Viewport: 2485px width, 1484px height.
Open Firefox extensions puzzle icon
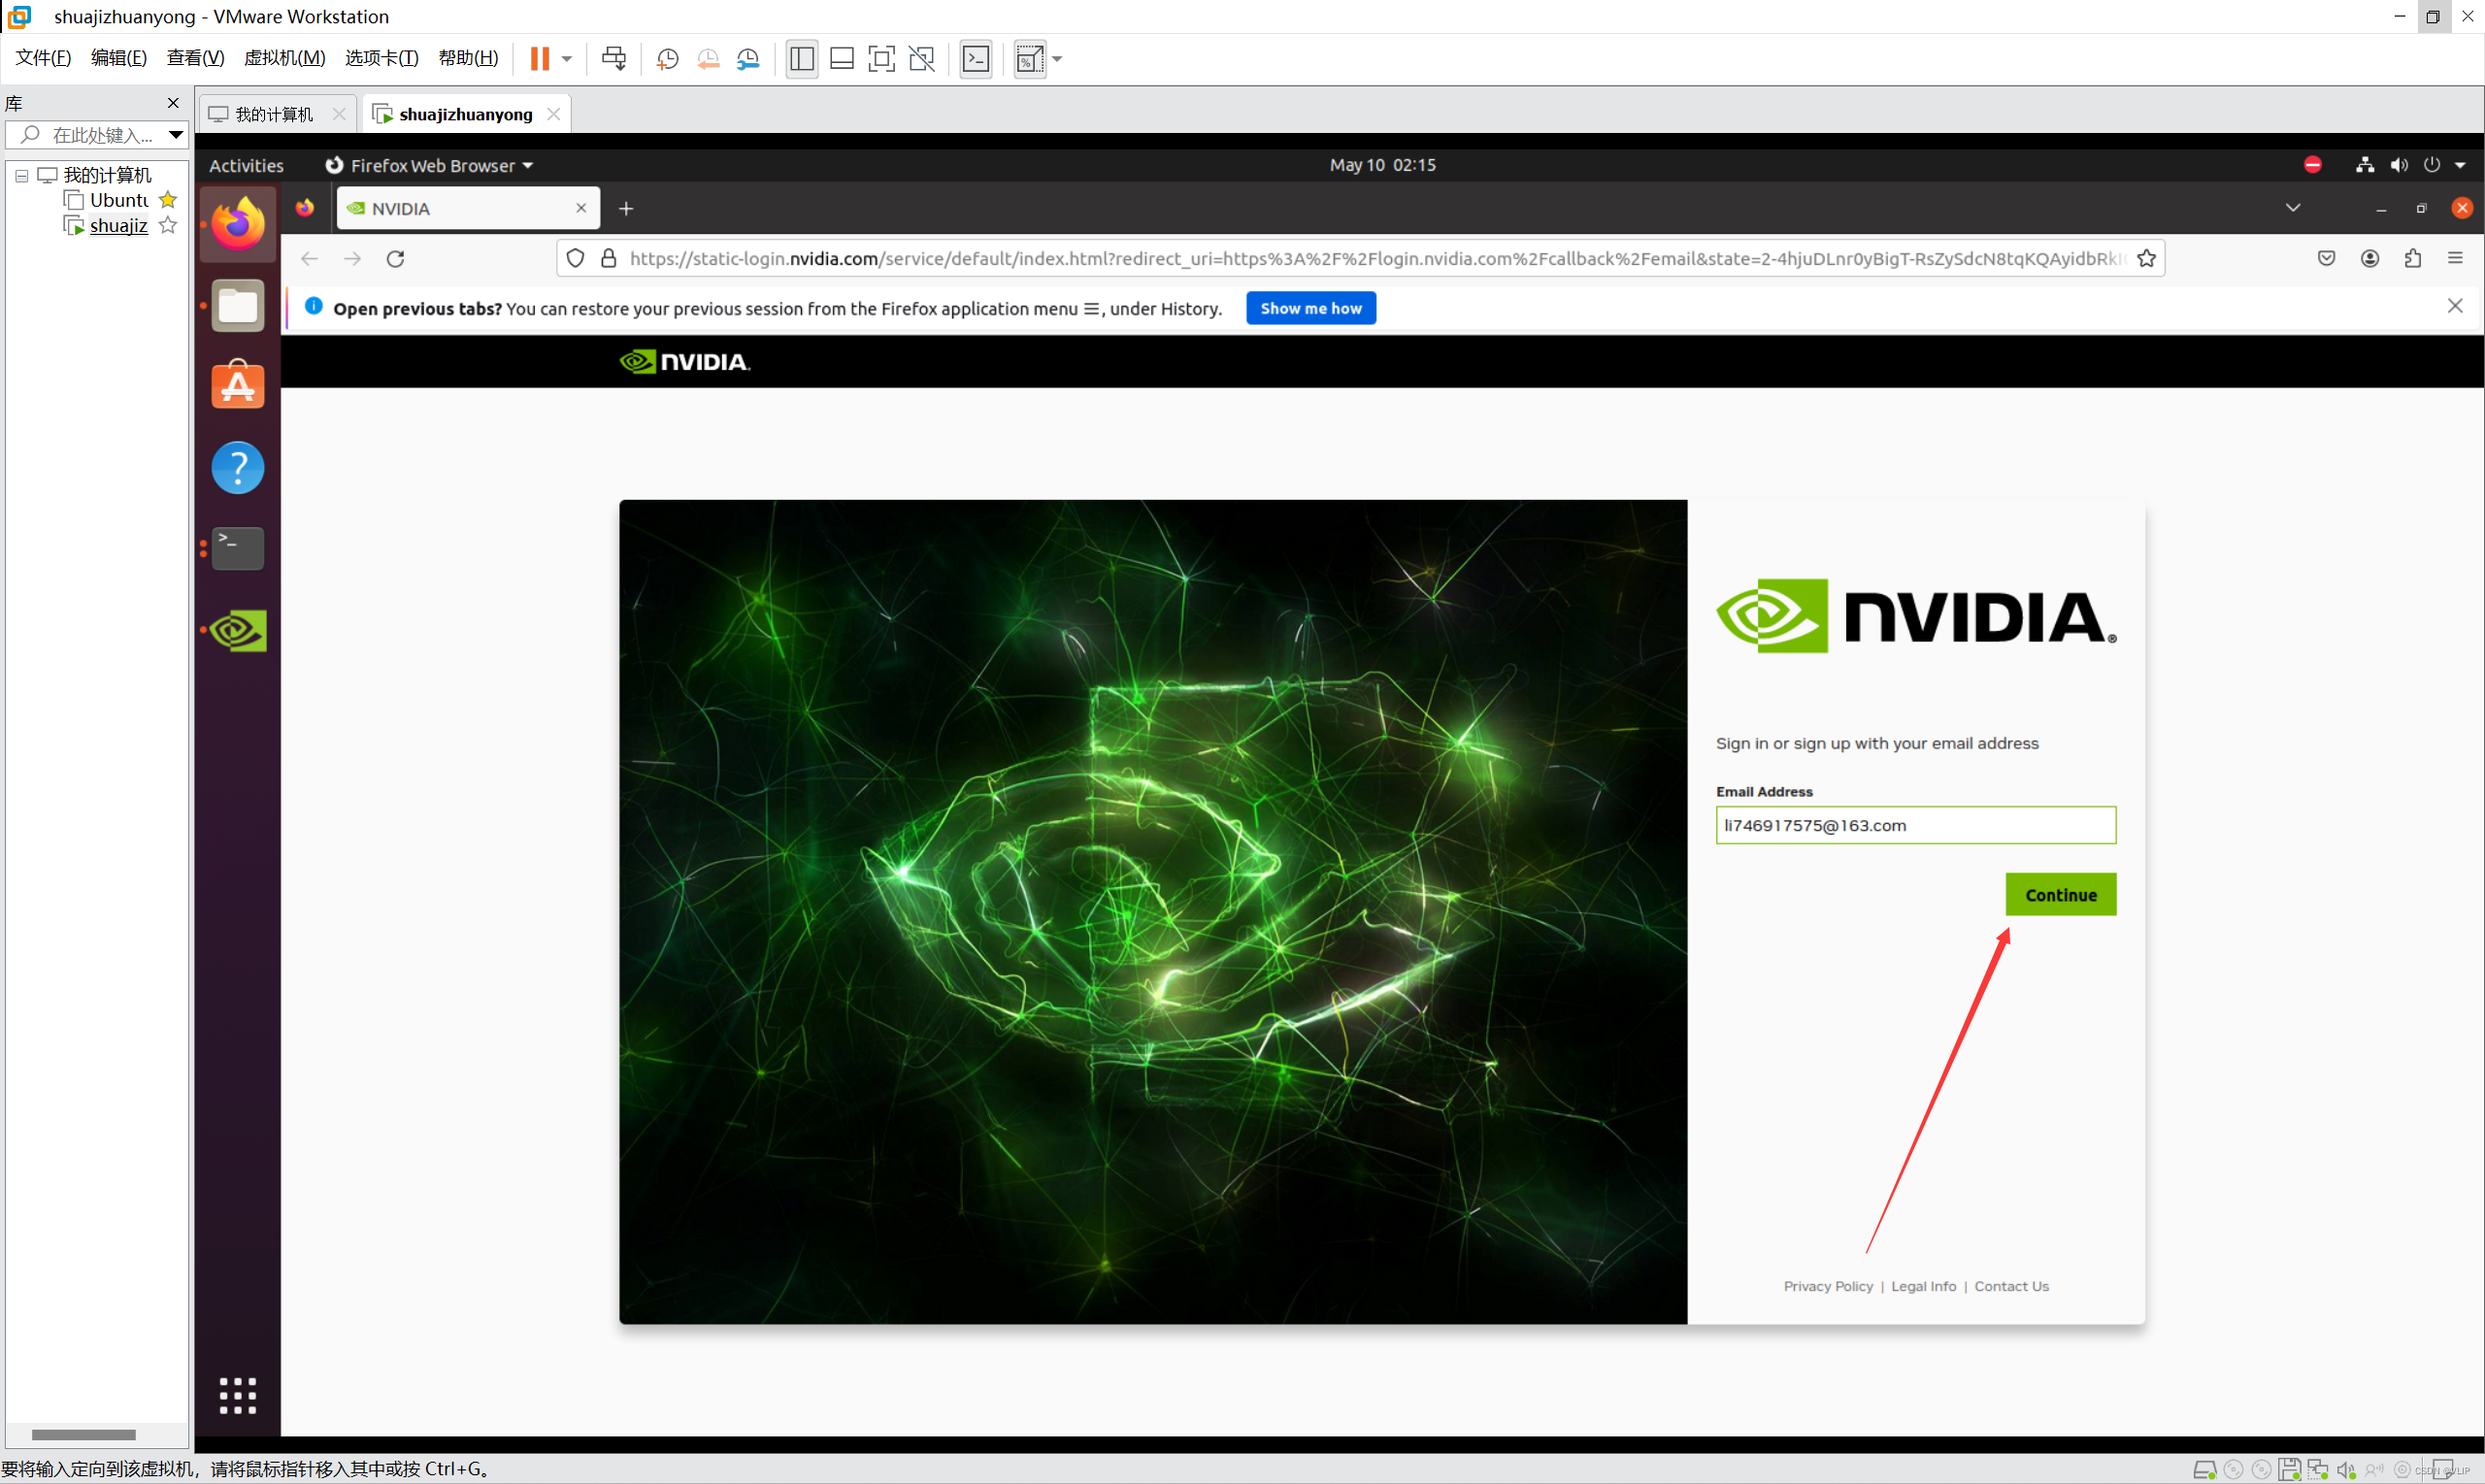pyautogui.click(x=2412, y=259)
